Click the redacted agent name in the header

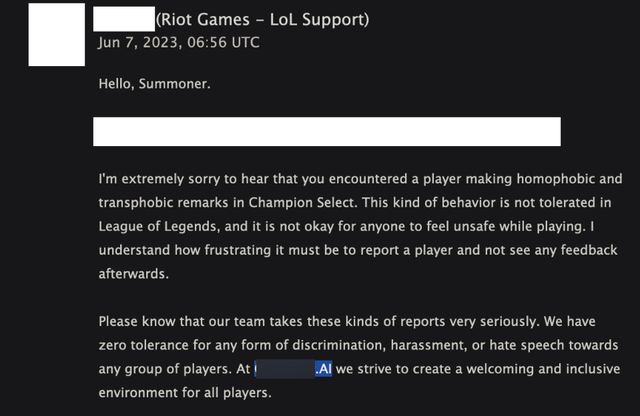[123, 18]
